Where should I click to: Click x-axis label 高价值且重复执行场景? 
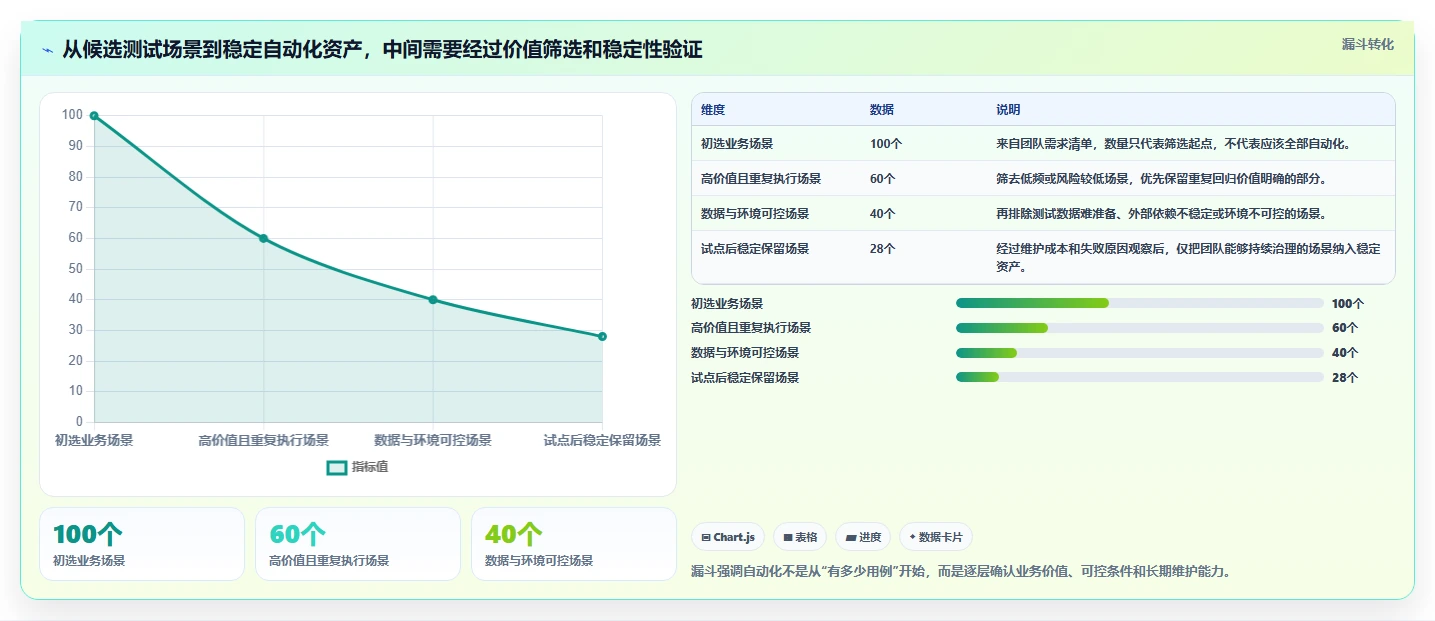[263, 440]
